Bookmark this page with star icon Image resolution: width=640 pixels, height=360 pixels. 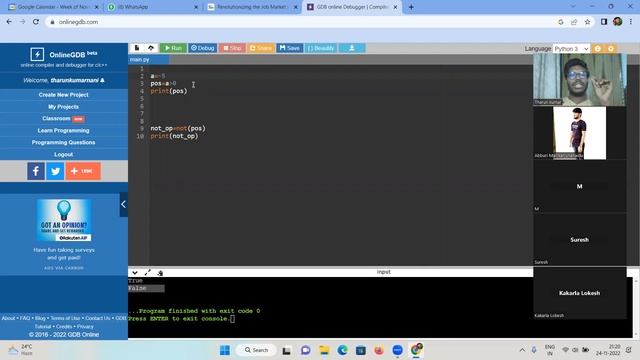(x=587, y=22)
